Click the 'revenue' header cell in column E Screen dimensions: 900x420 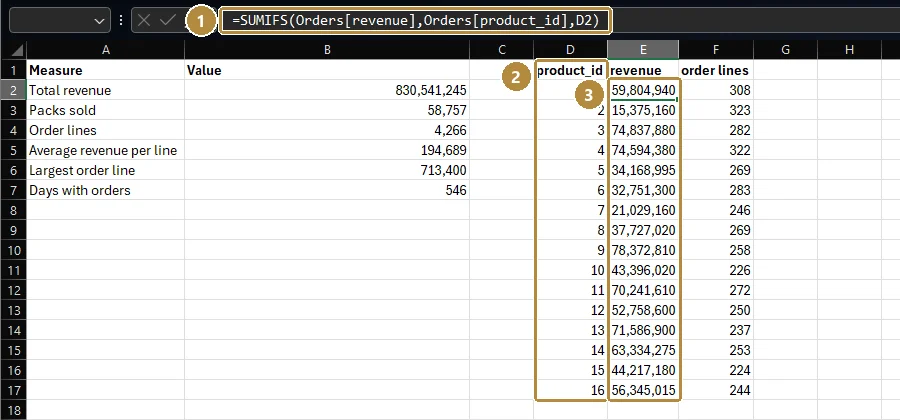pos(643,70)
